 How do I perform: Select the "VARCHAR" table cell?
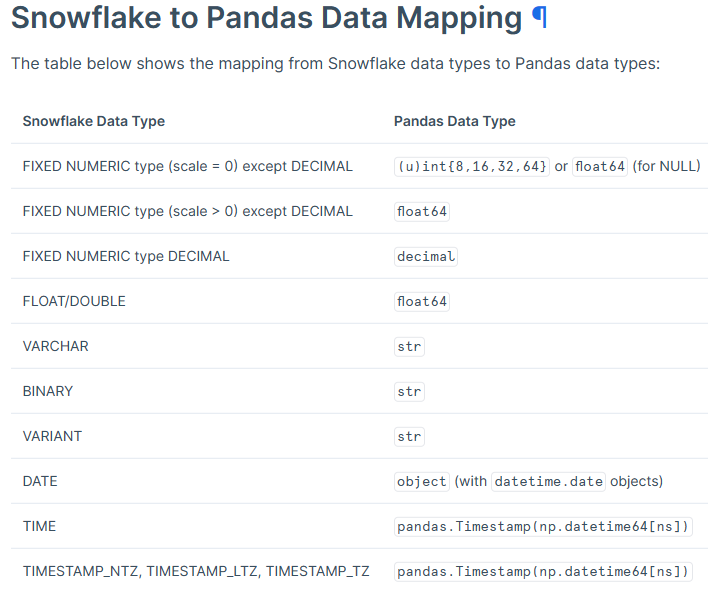[56, 346]
